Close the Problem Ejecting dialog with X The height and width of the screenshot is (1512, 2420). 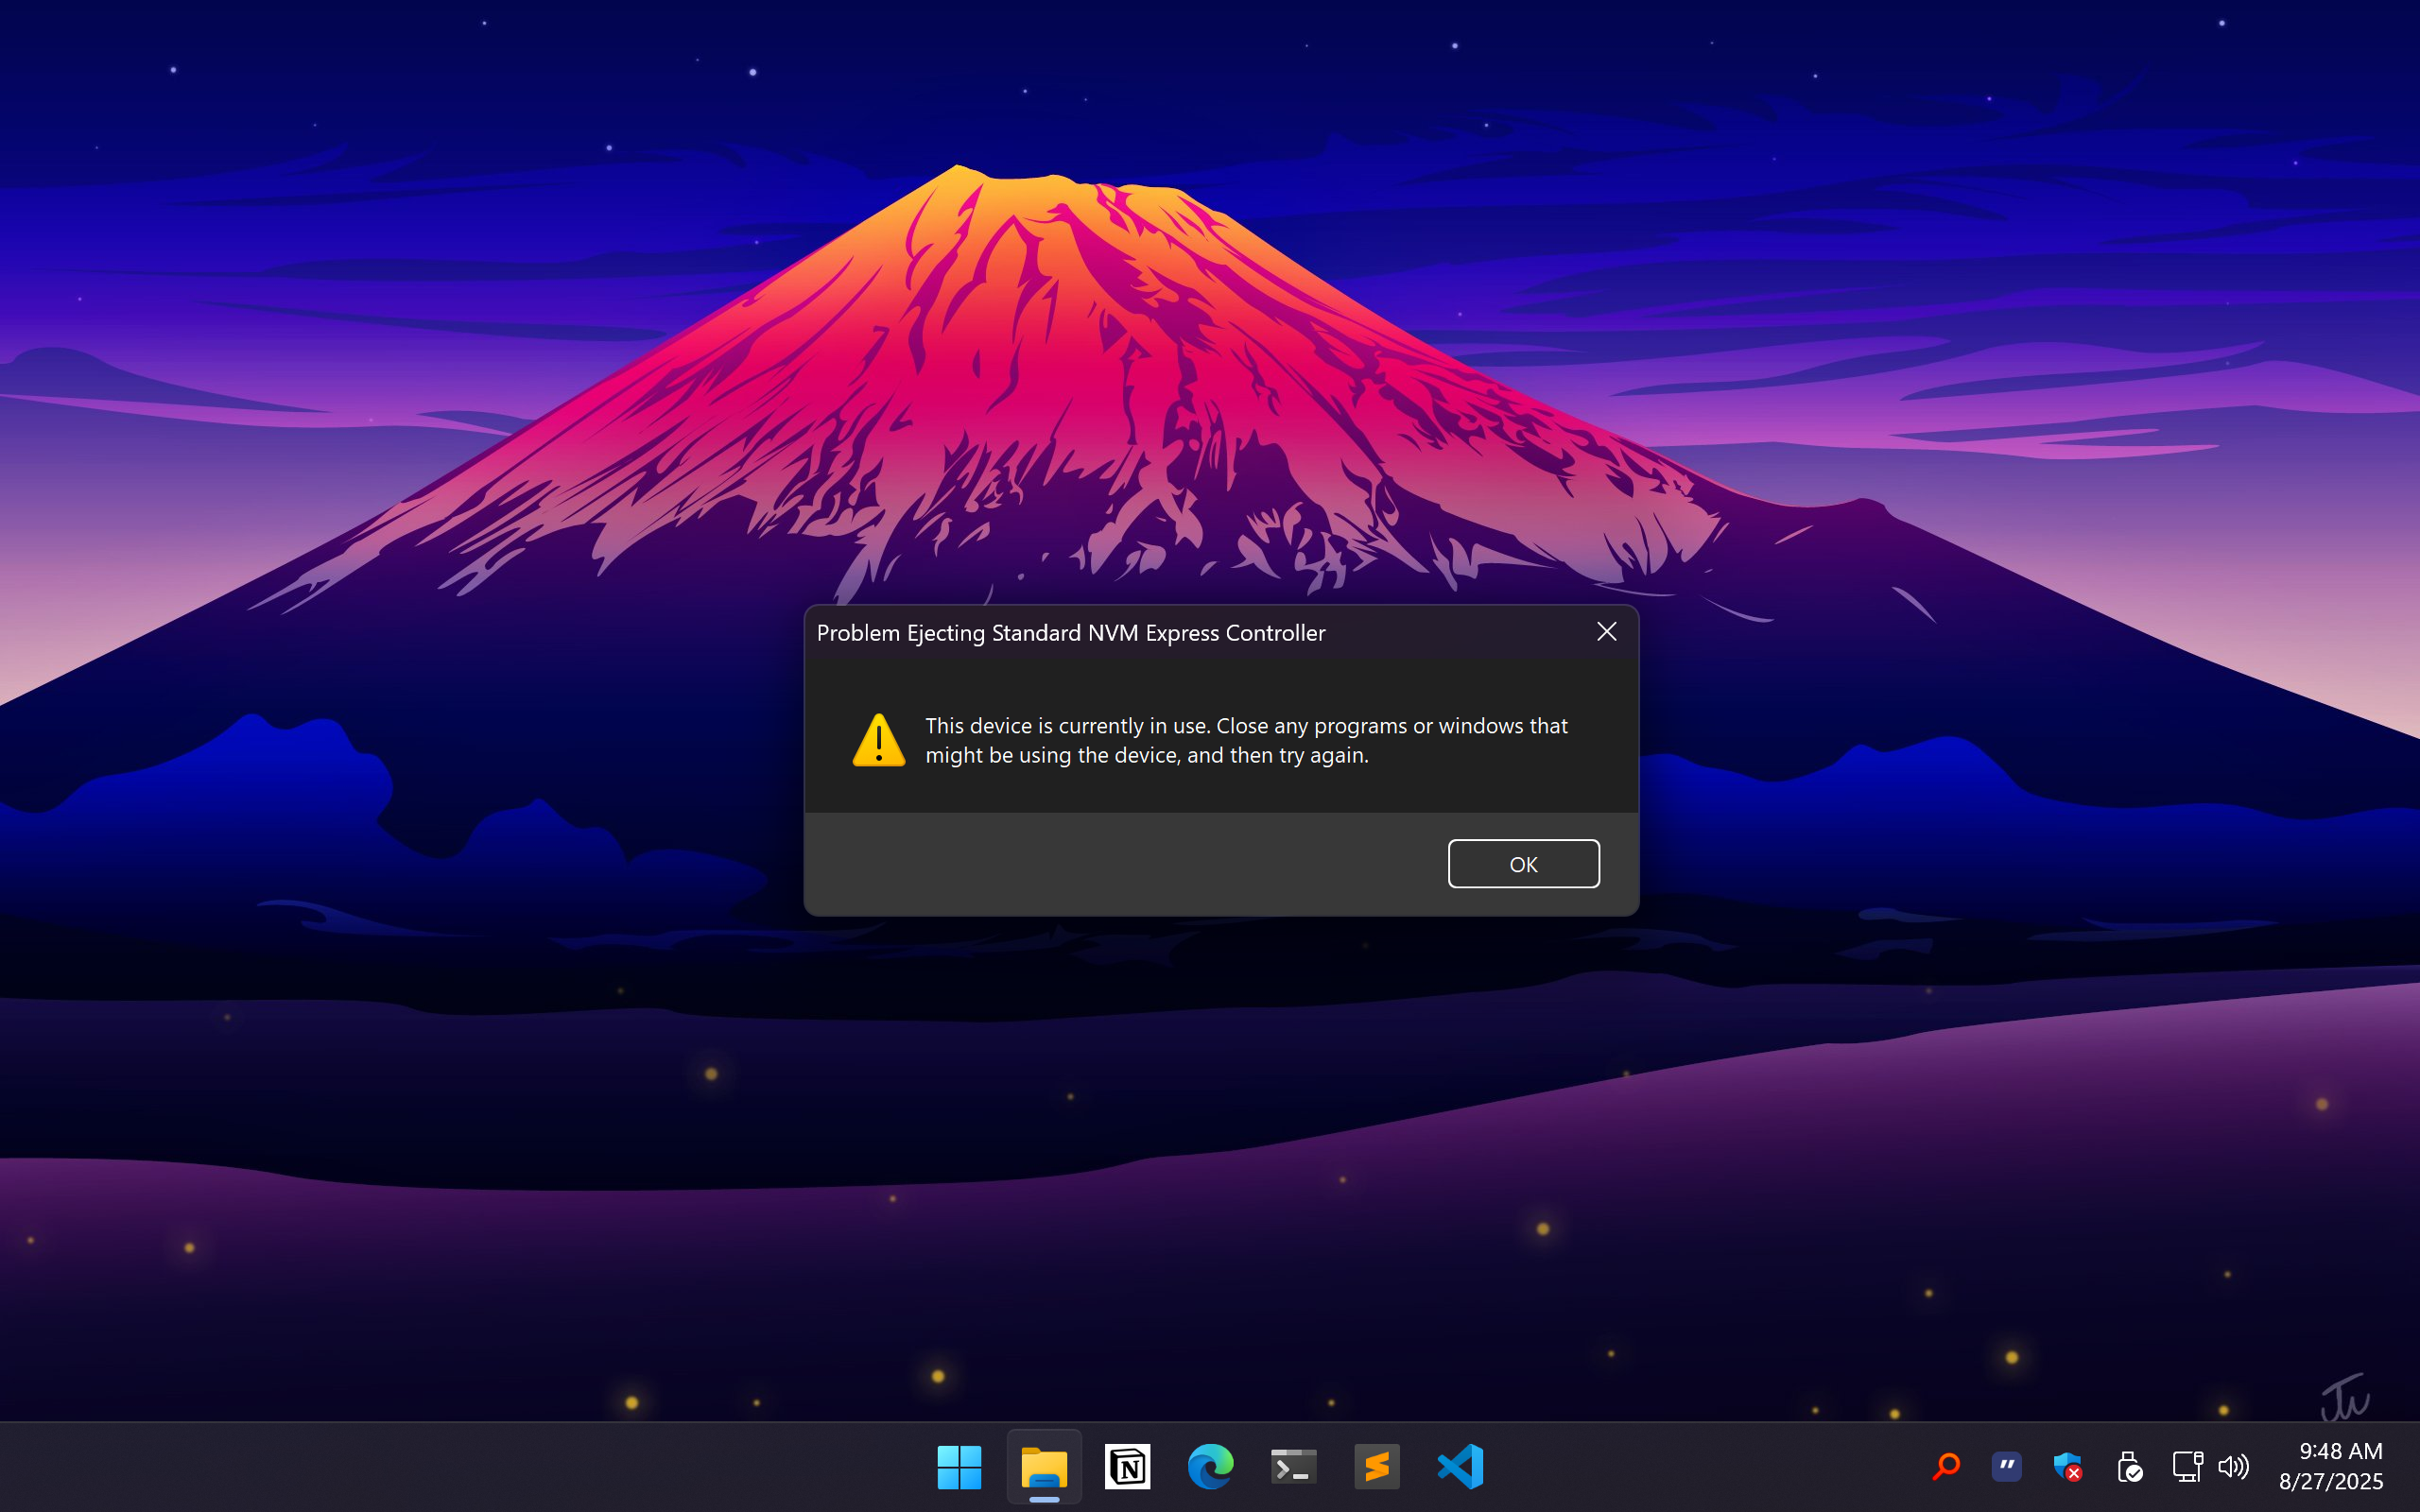pos(1606,631)
